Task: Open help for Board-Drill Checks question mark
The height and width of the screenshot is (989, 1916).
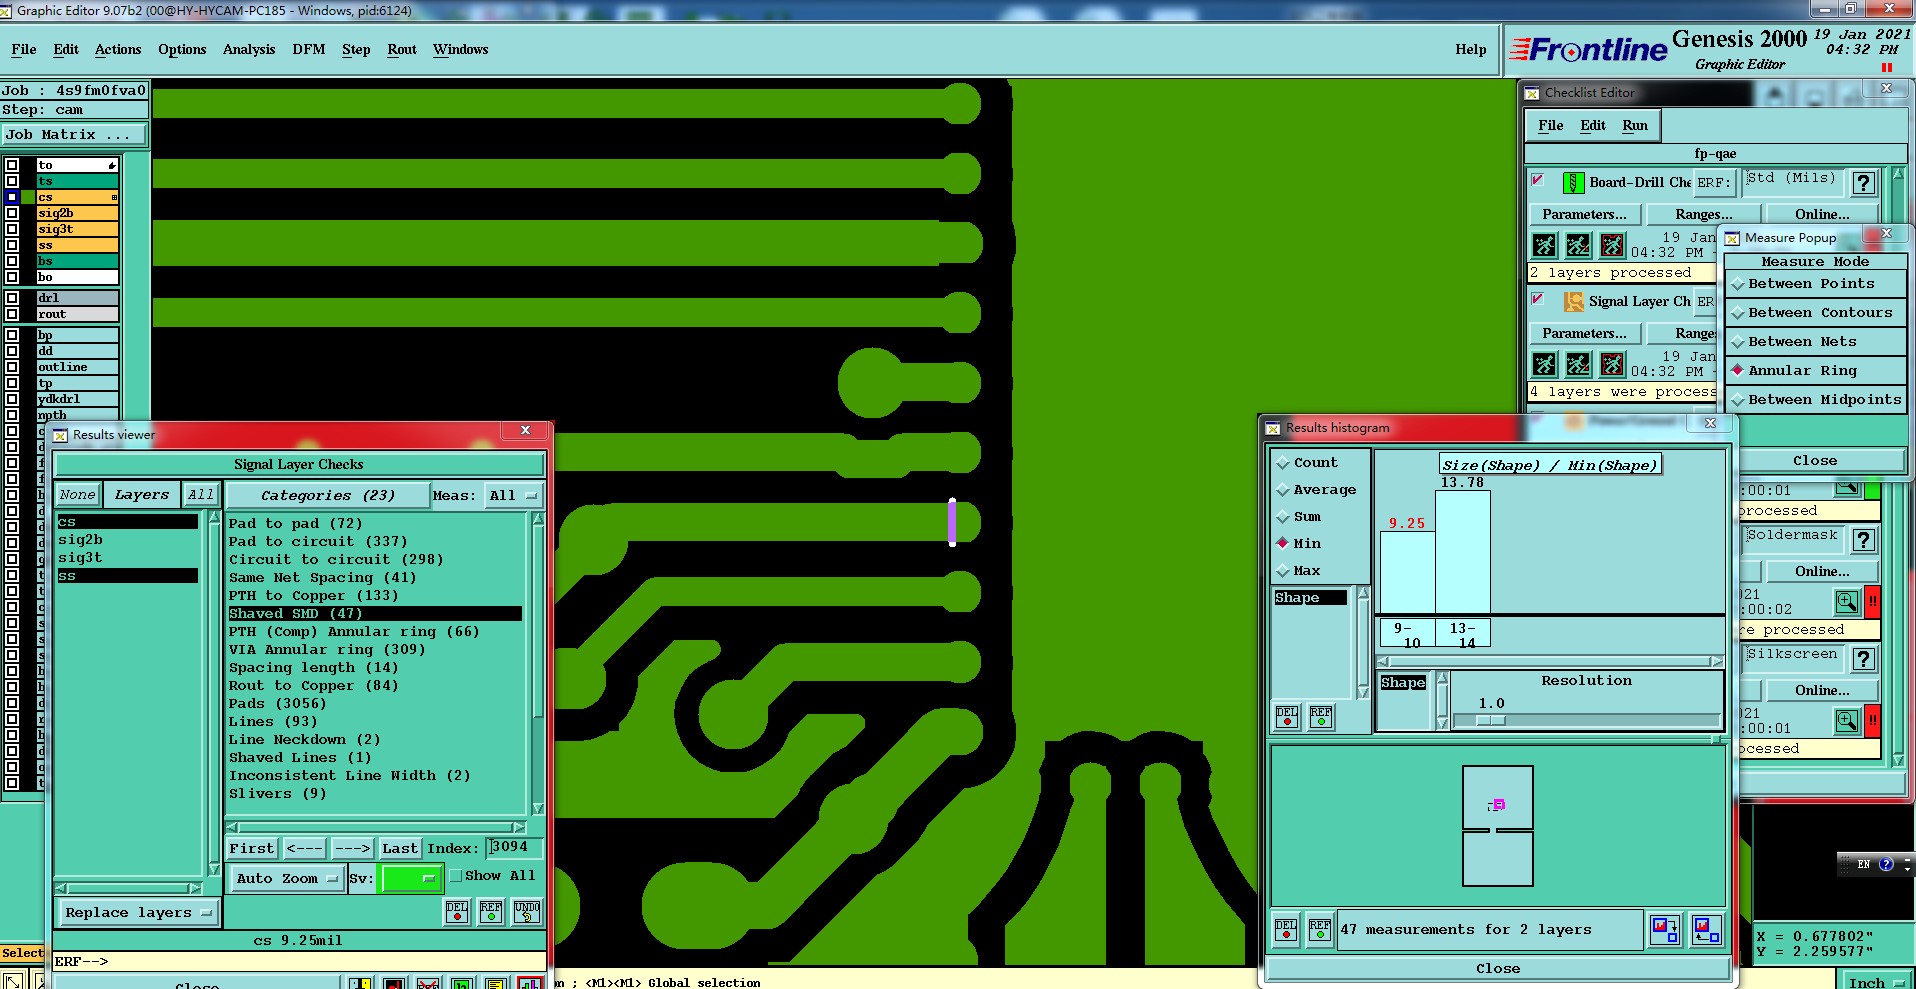Action: [x=1863, y=183]
